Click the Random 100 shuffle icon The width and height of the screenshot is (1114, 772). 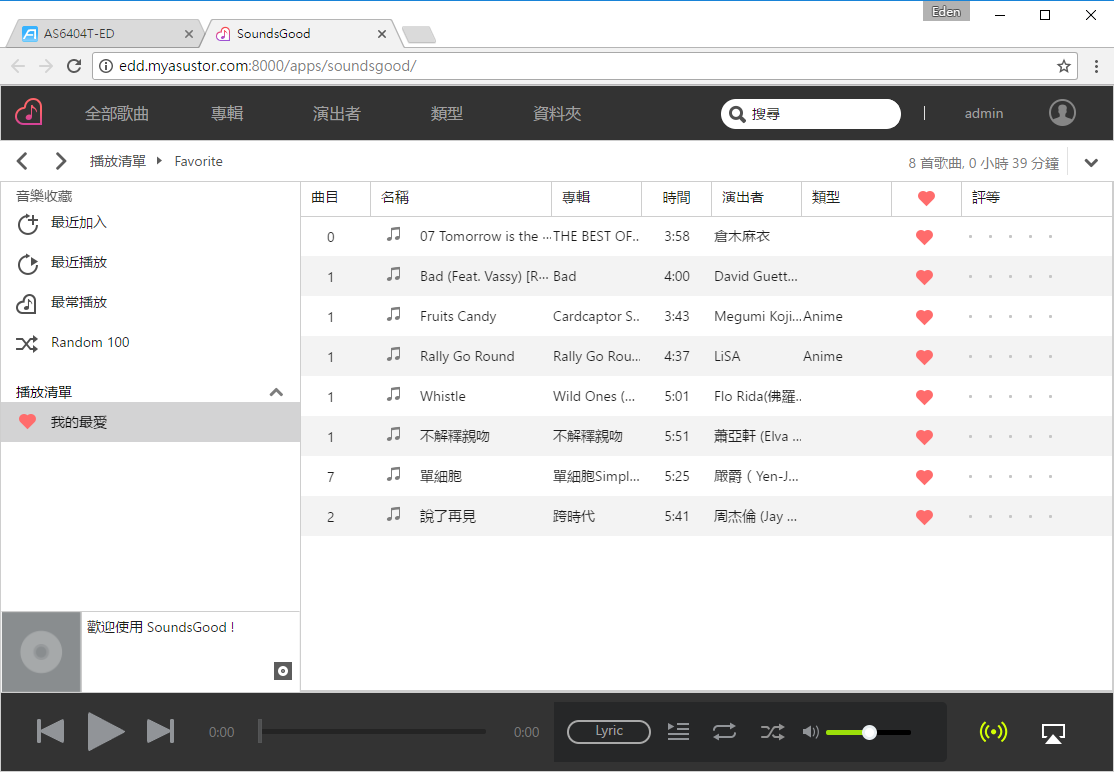click(27, 344)
